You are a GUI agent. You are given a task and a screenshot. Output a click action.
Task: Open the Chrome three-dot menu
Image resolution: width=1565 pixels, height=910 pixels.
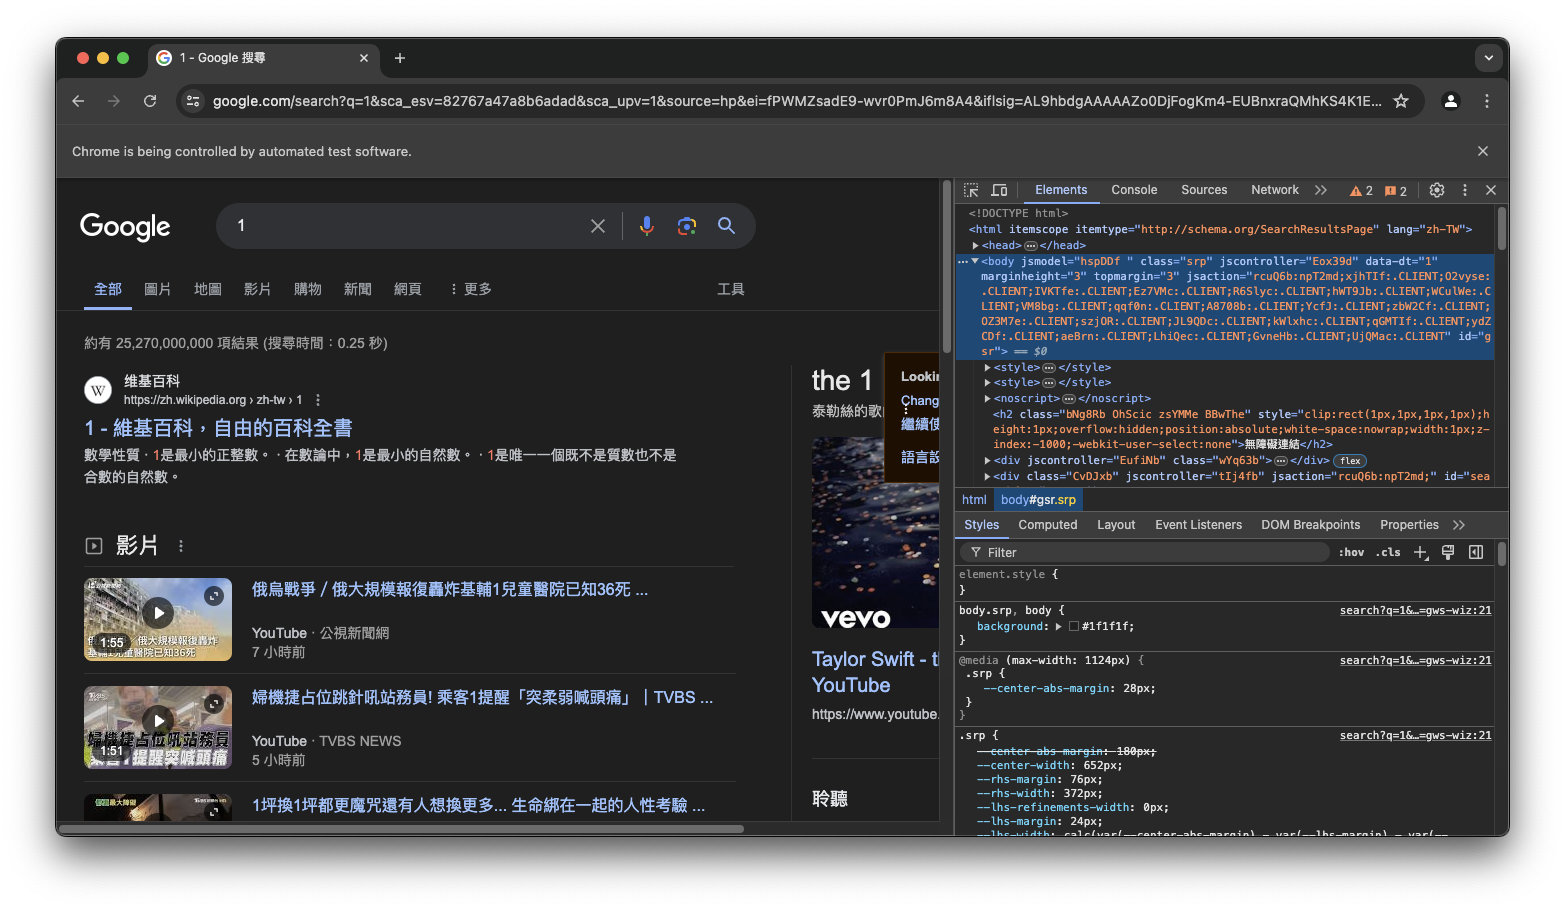1487,101
